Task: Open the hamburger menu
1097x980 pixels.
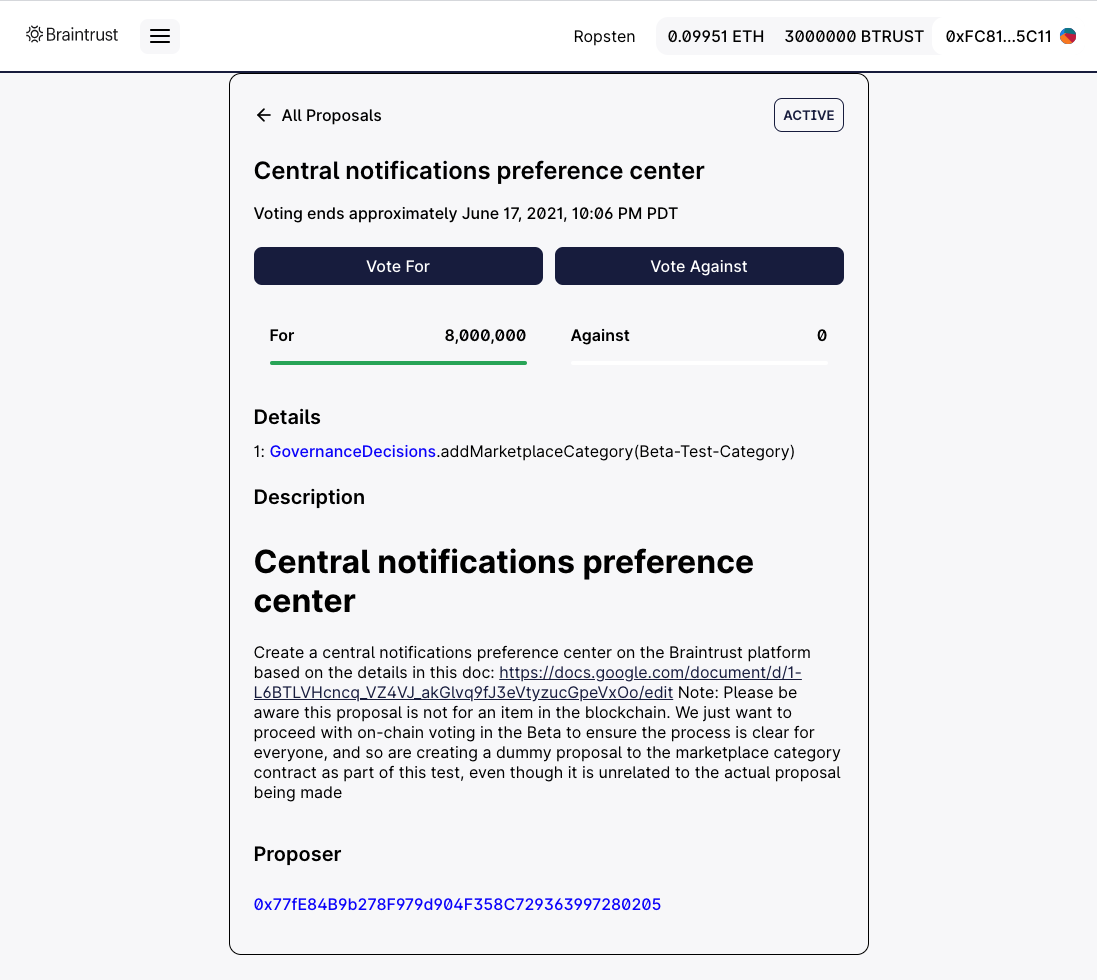Action: [160, 36]
